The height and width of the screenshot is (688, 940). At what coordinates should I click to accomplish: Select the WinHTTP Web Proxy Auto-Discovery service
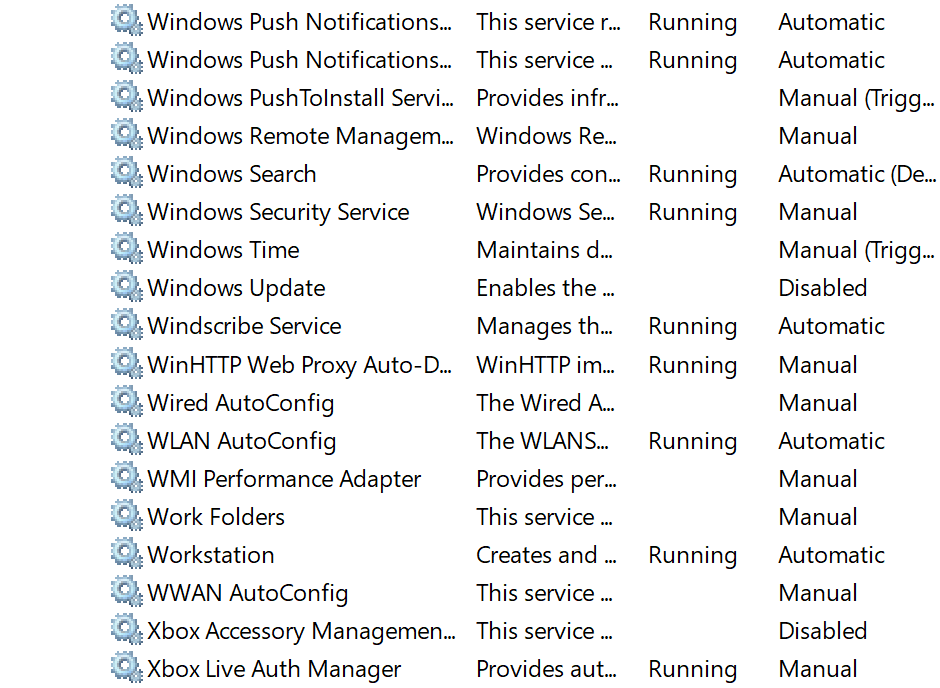pos(299,365)
